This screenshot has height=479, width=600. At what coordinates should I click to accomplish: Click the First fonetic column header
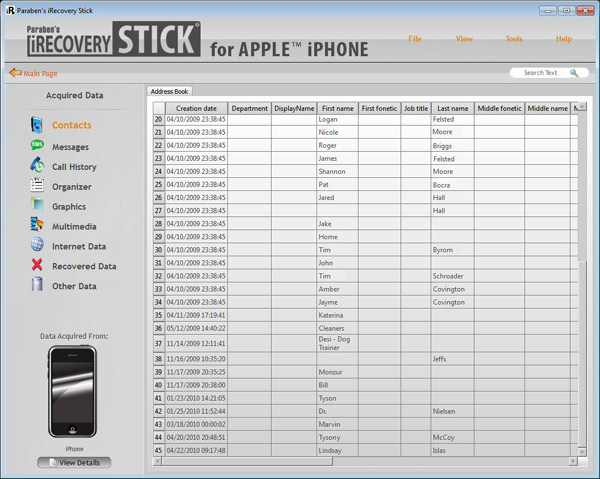click(379, 108)
